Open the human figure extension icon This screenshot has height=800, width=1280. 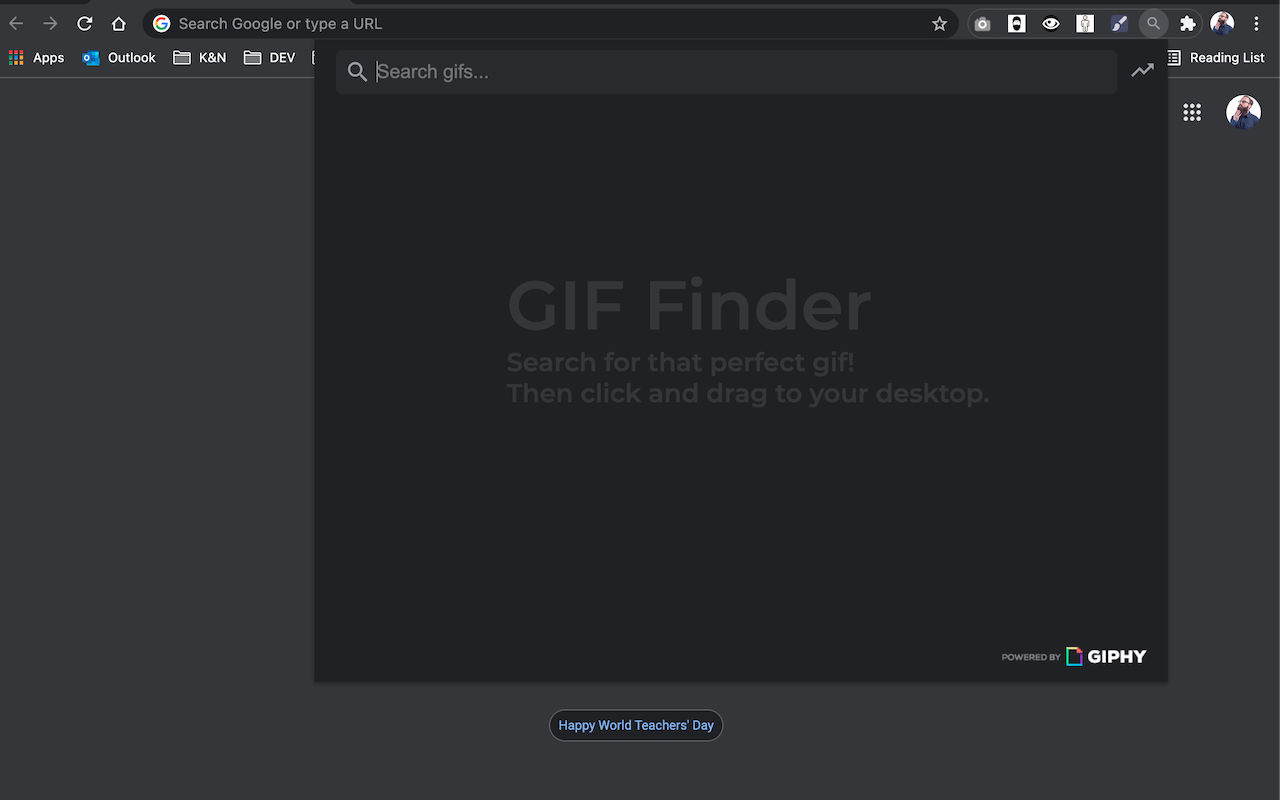(x=1085, y=23)
